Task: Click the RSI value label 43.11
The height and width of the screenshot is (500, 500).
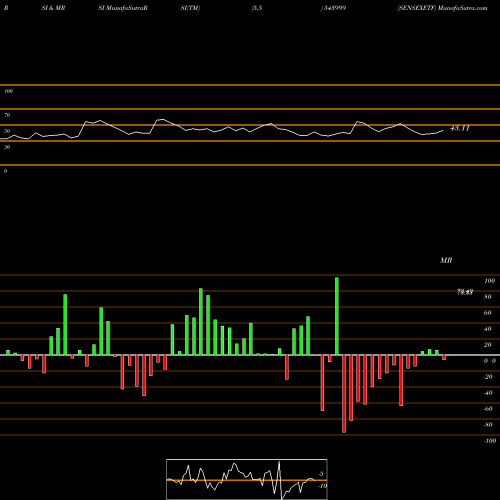Action: pos(460,128)
